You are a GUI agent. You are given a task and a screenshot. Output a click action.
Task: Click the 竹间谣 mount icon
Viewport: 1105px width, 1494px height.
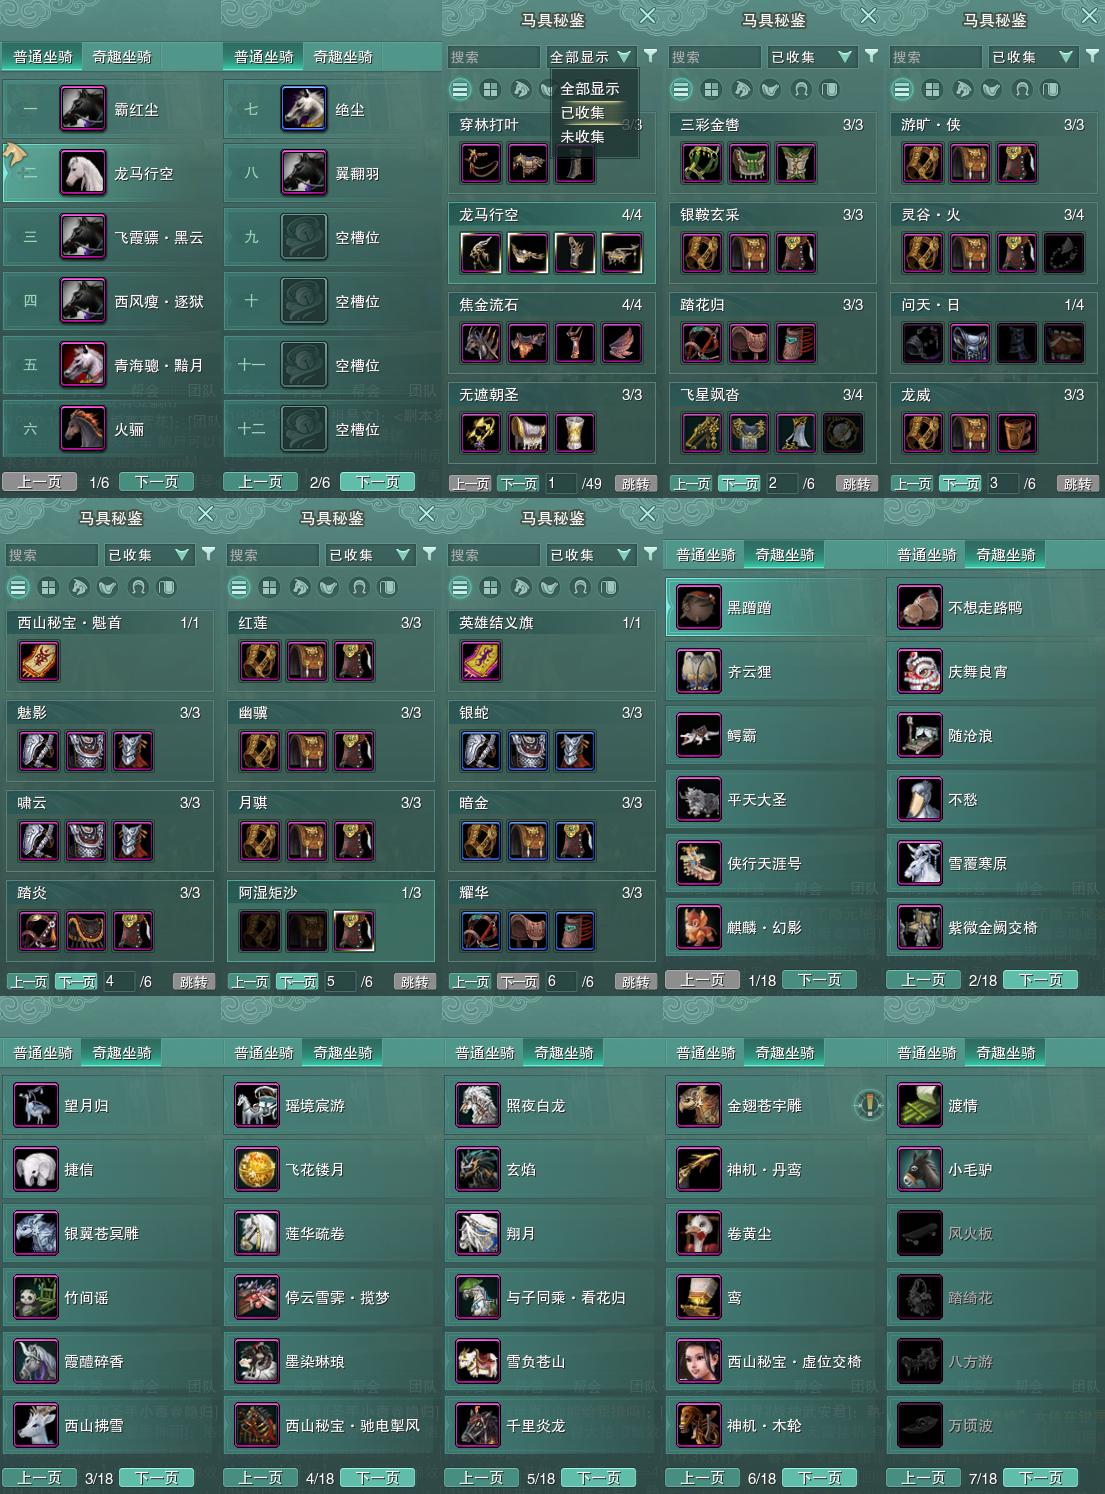pos(36,1297)
